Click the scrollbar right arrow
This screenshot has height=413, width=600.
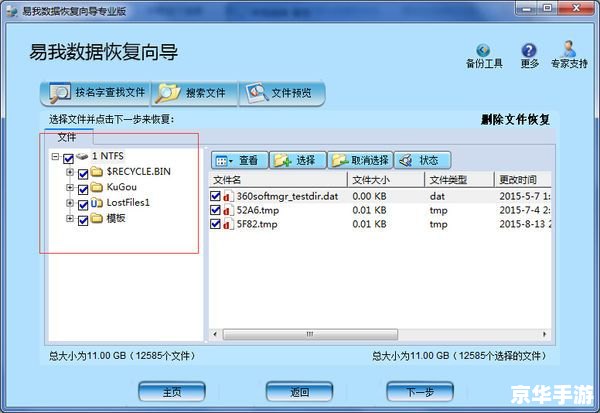tap(545, 334)
